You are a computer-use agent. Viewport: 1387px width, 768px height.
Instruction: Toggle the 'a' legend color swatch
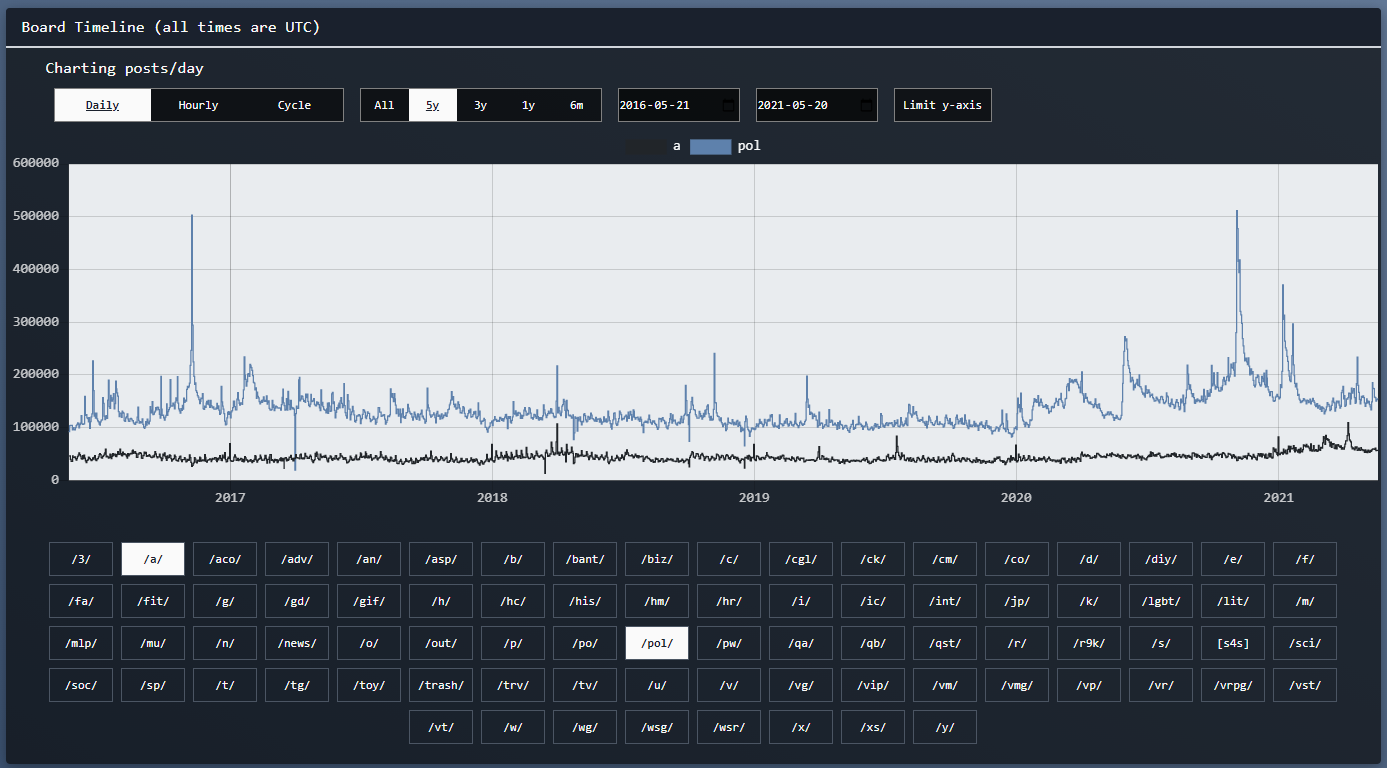[x=644, y=146]
